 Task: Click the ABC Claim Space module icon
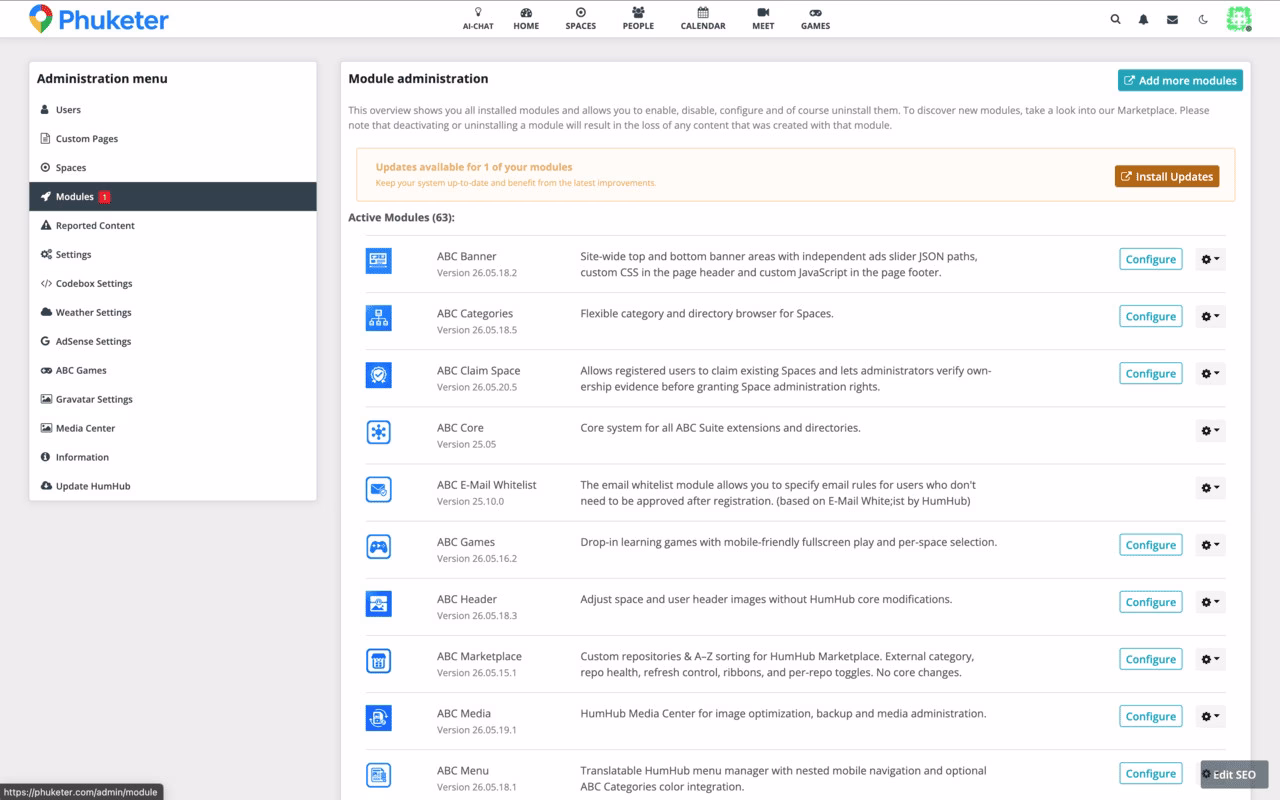pos(379,375)
